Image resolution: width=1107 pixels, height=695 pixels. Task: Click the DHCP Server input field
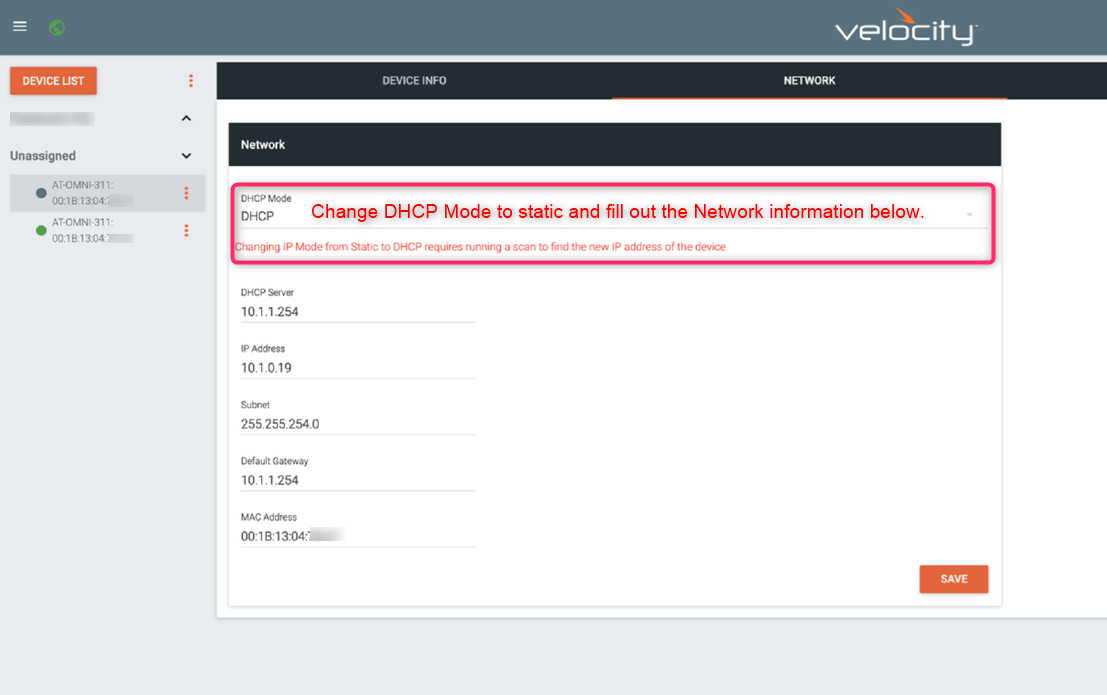pyautogui.click(x=357, y=311)
